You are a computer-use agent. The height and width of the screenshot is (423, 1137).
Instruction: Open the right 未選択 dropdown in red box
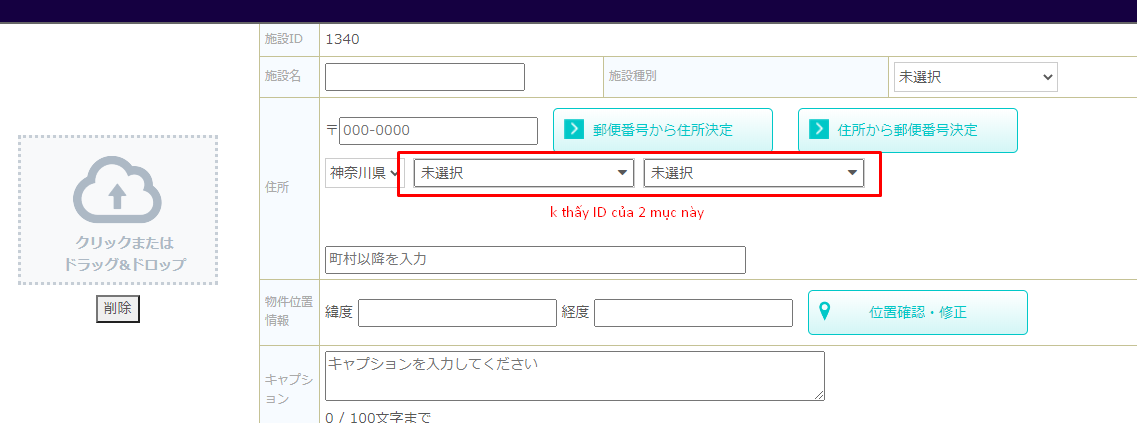tap(753, 173)
